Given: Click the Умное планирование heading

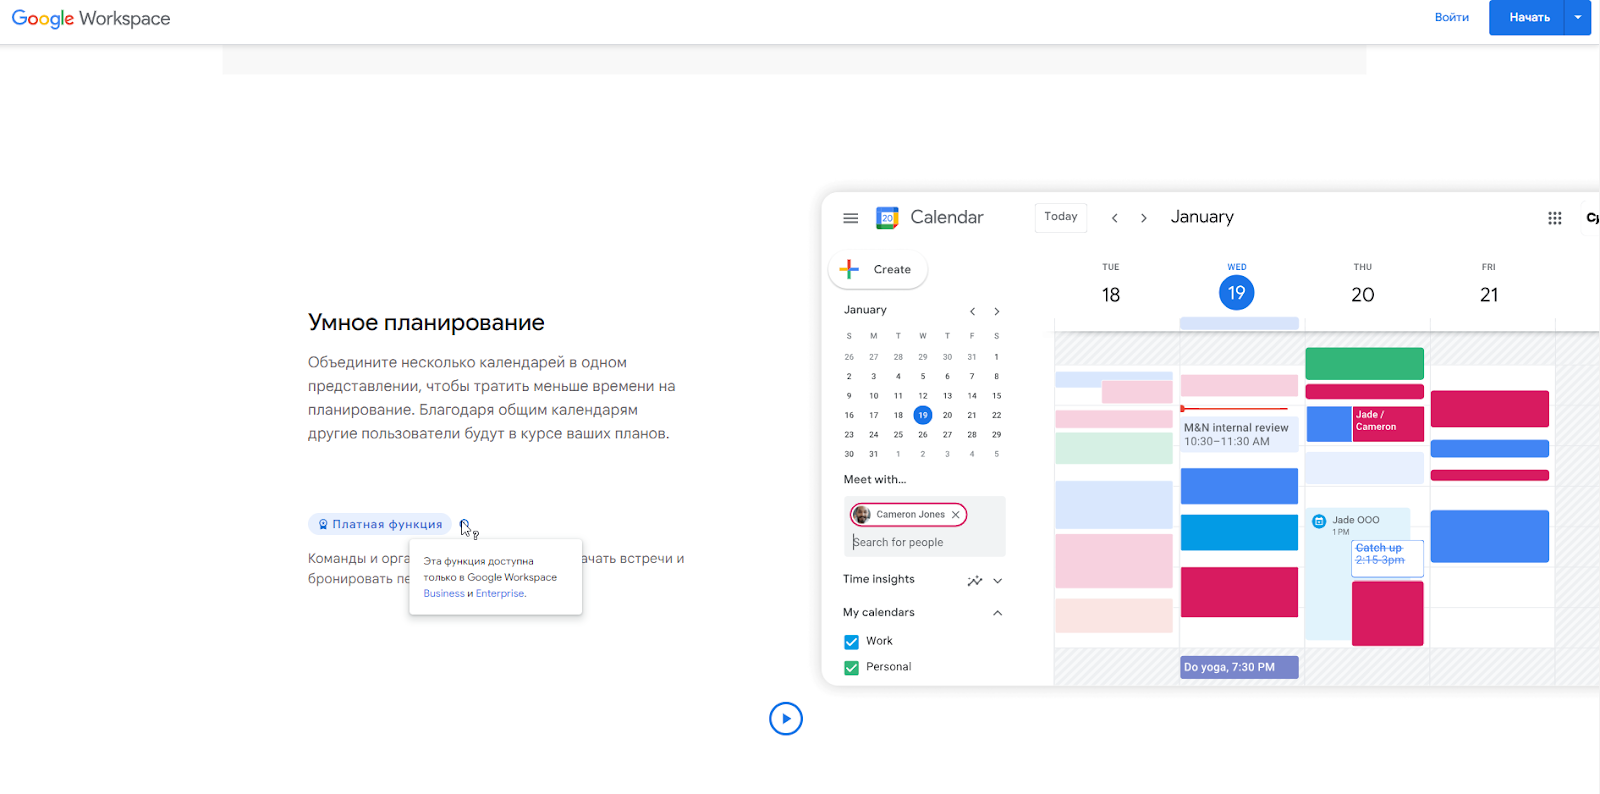Looking at the screenshot, I should [x=426, y=322].
